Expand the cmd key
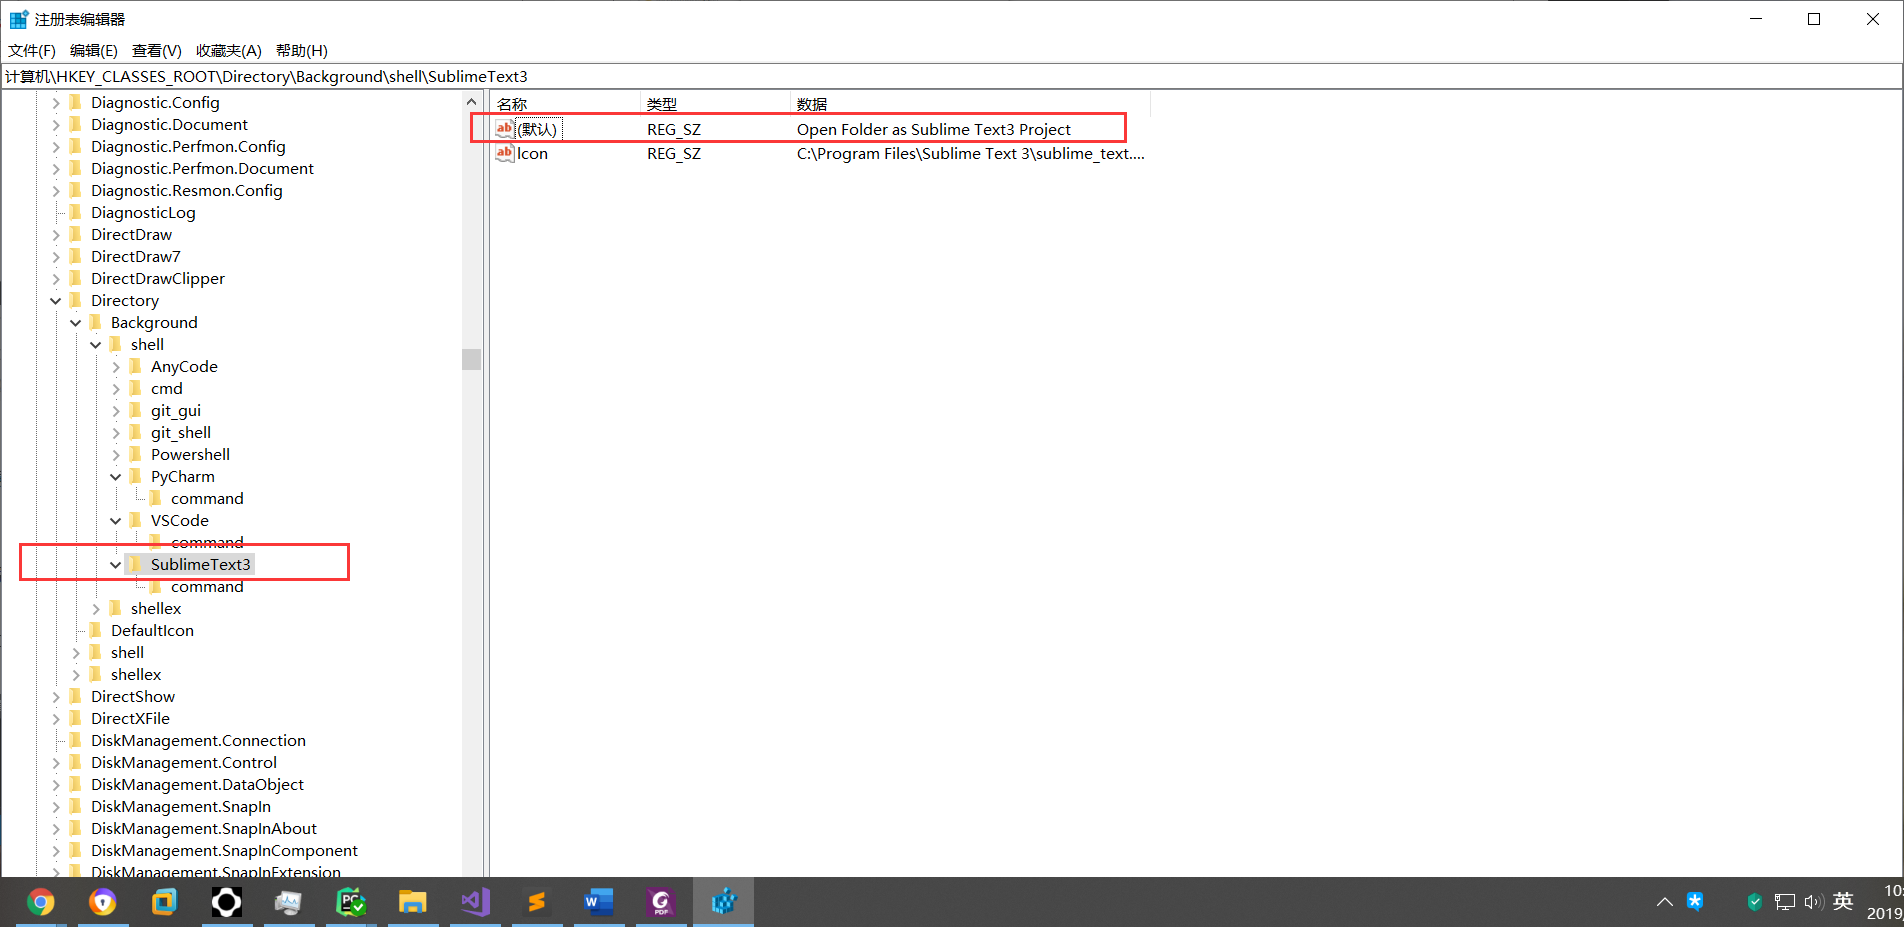 point(116,389)
